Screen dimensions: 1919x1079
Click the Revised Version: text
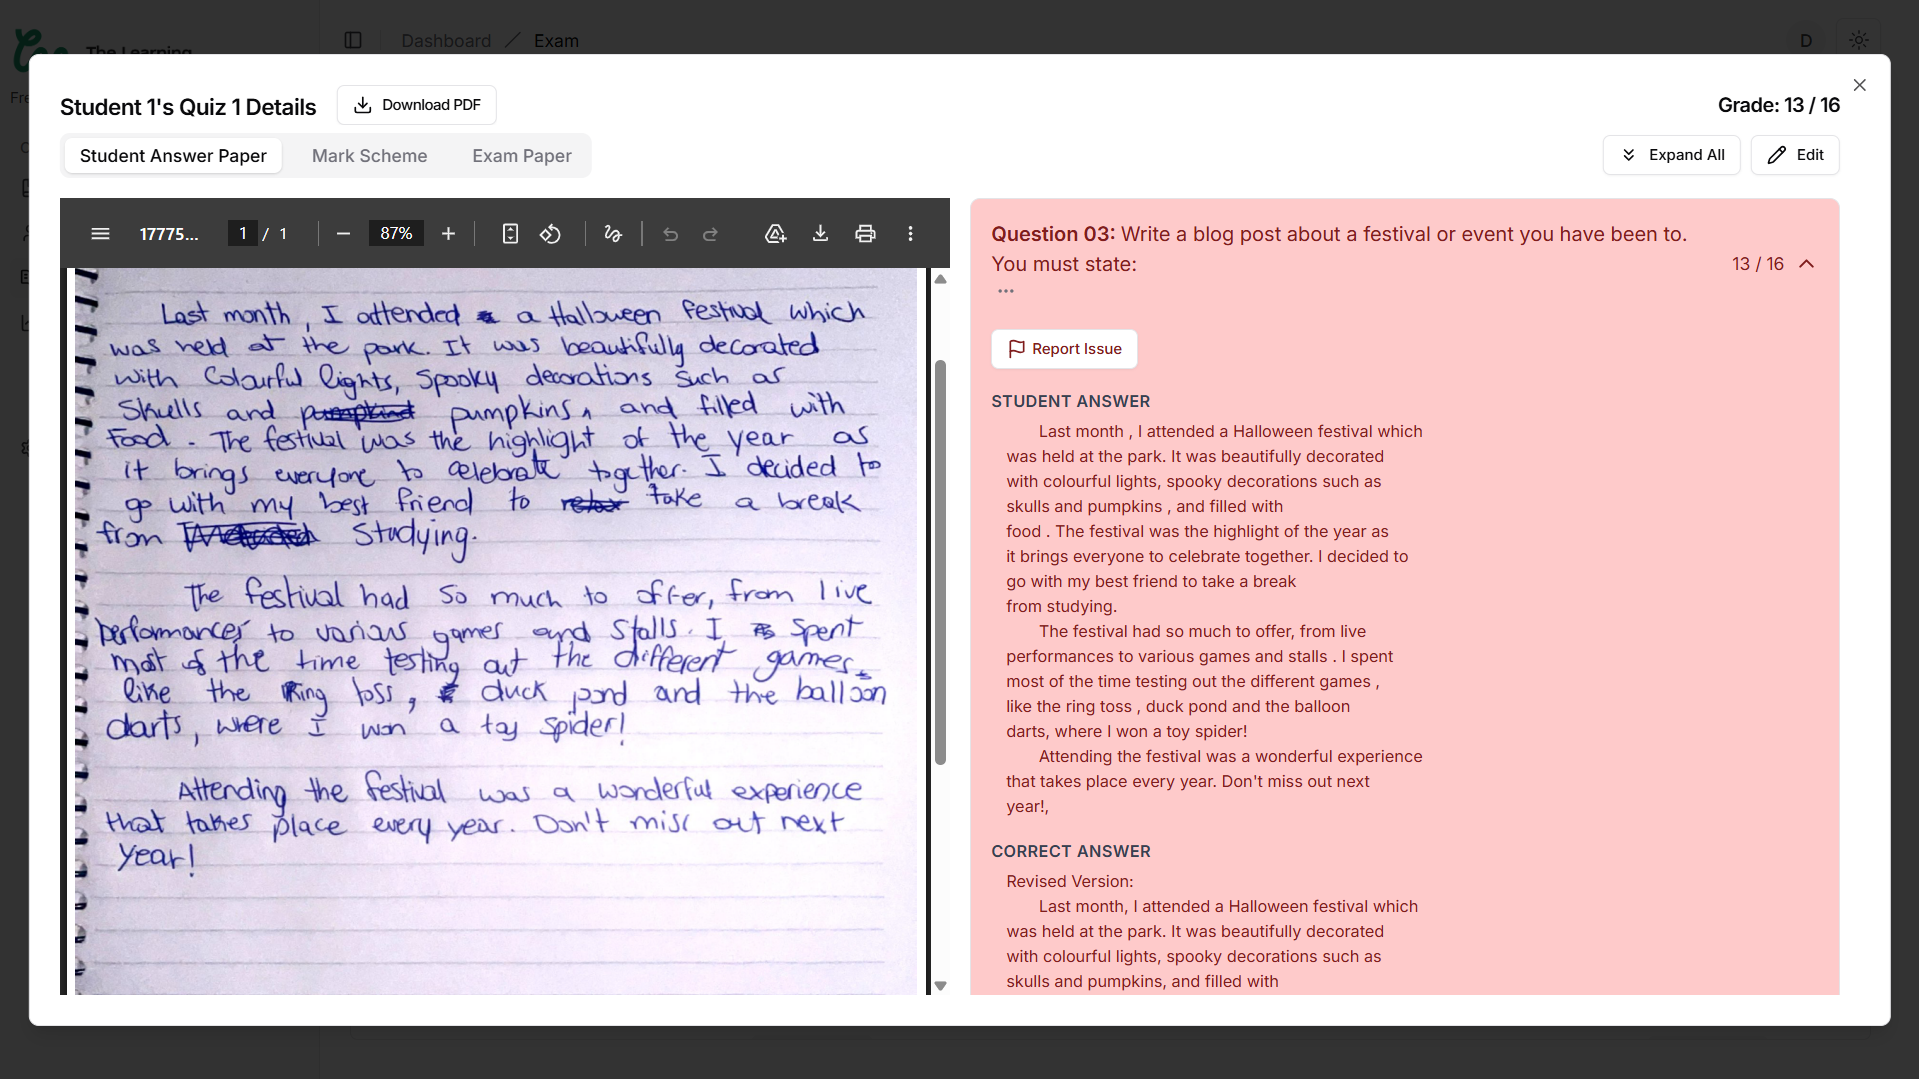tap(1069, 881)
